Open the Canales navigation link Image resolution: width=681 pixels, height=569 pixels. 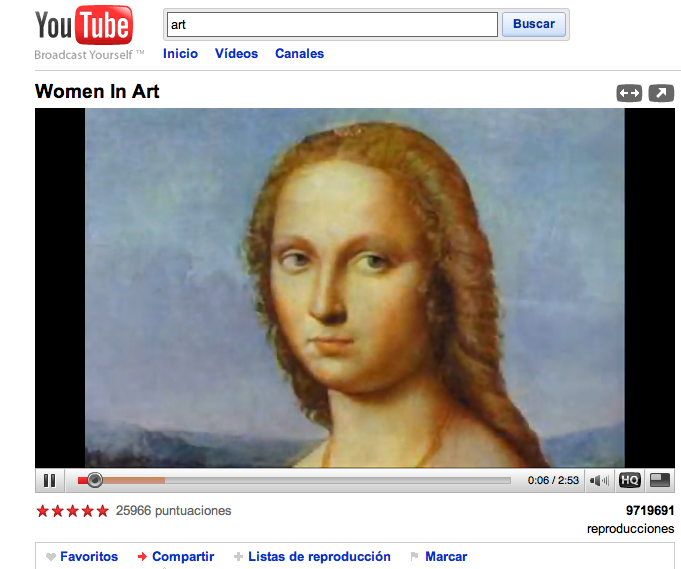pos(299,53)
